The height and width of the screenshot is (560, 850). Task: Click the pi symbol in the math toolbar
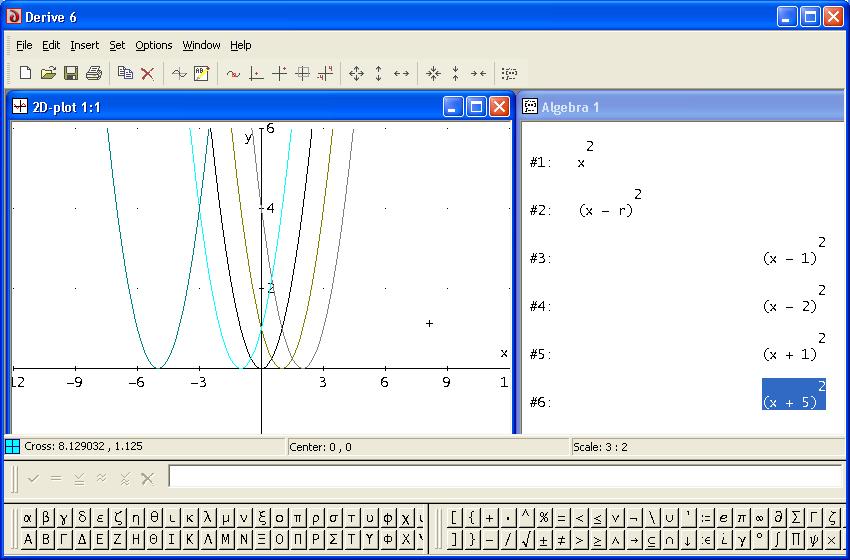click(741, 518)
